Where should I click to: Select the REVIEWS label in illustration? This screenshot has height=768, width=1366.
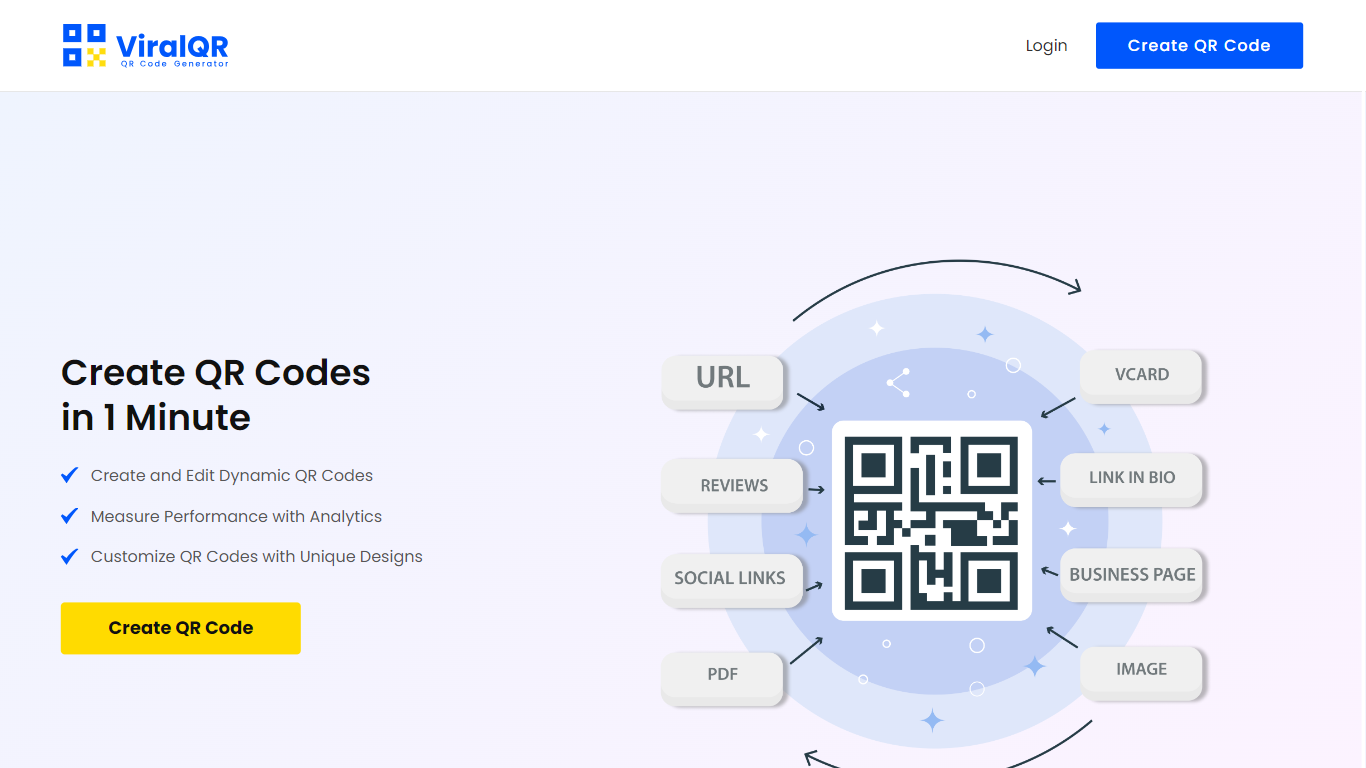[x=733, y=486]
